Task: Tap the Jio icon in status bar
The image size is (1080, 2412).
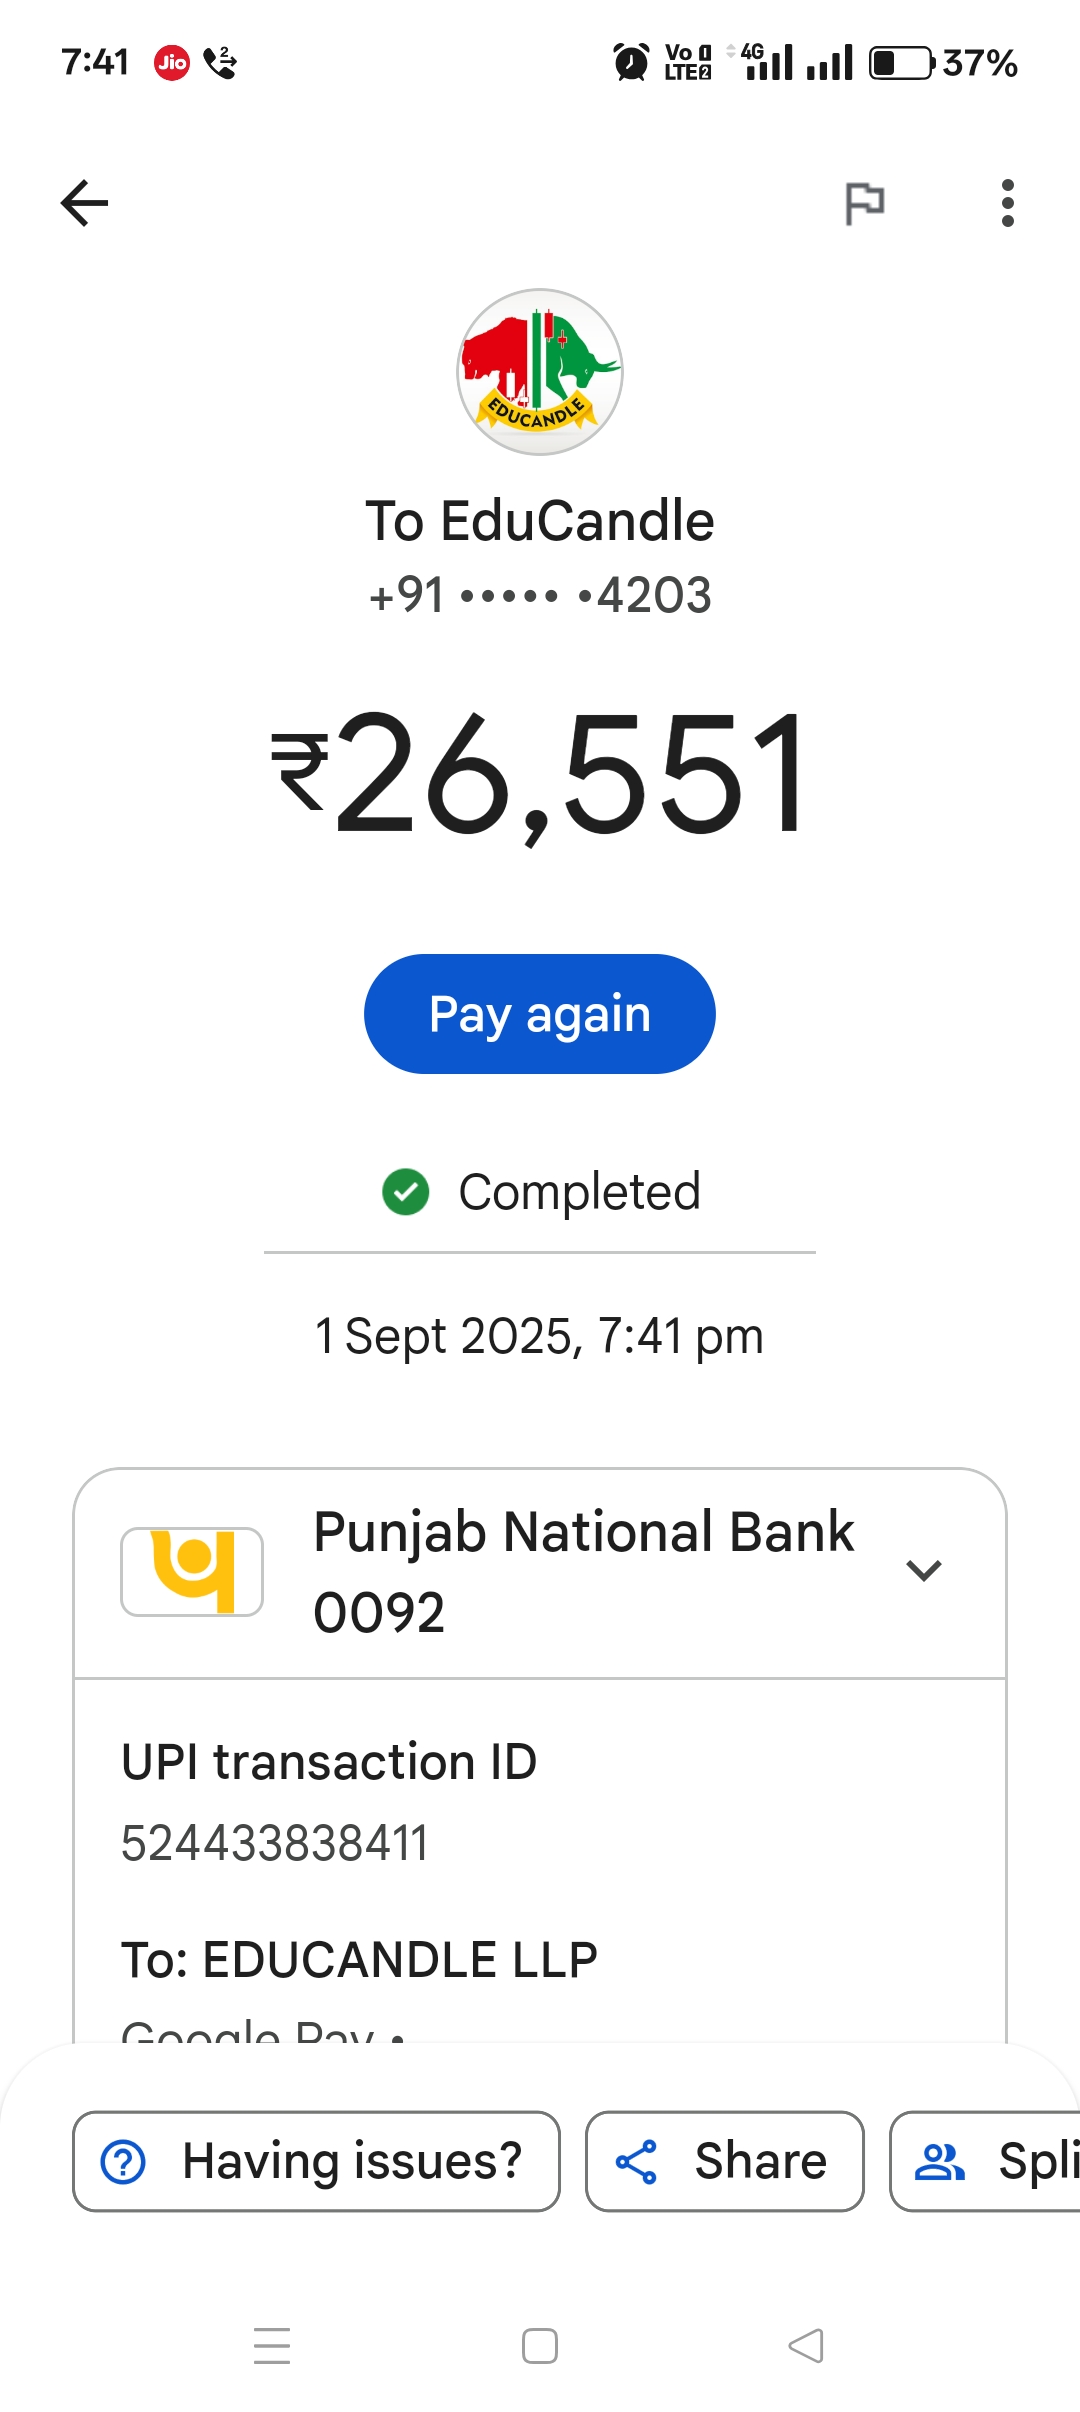Action: tap(172, 63)
